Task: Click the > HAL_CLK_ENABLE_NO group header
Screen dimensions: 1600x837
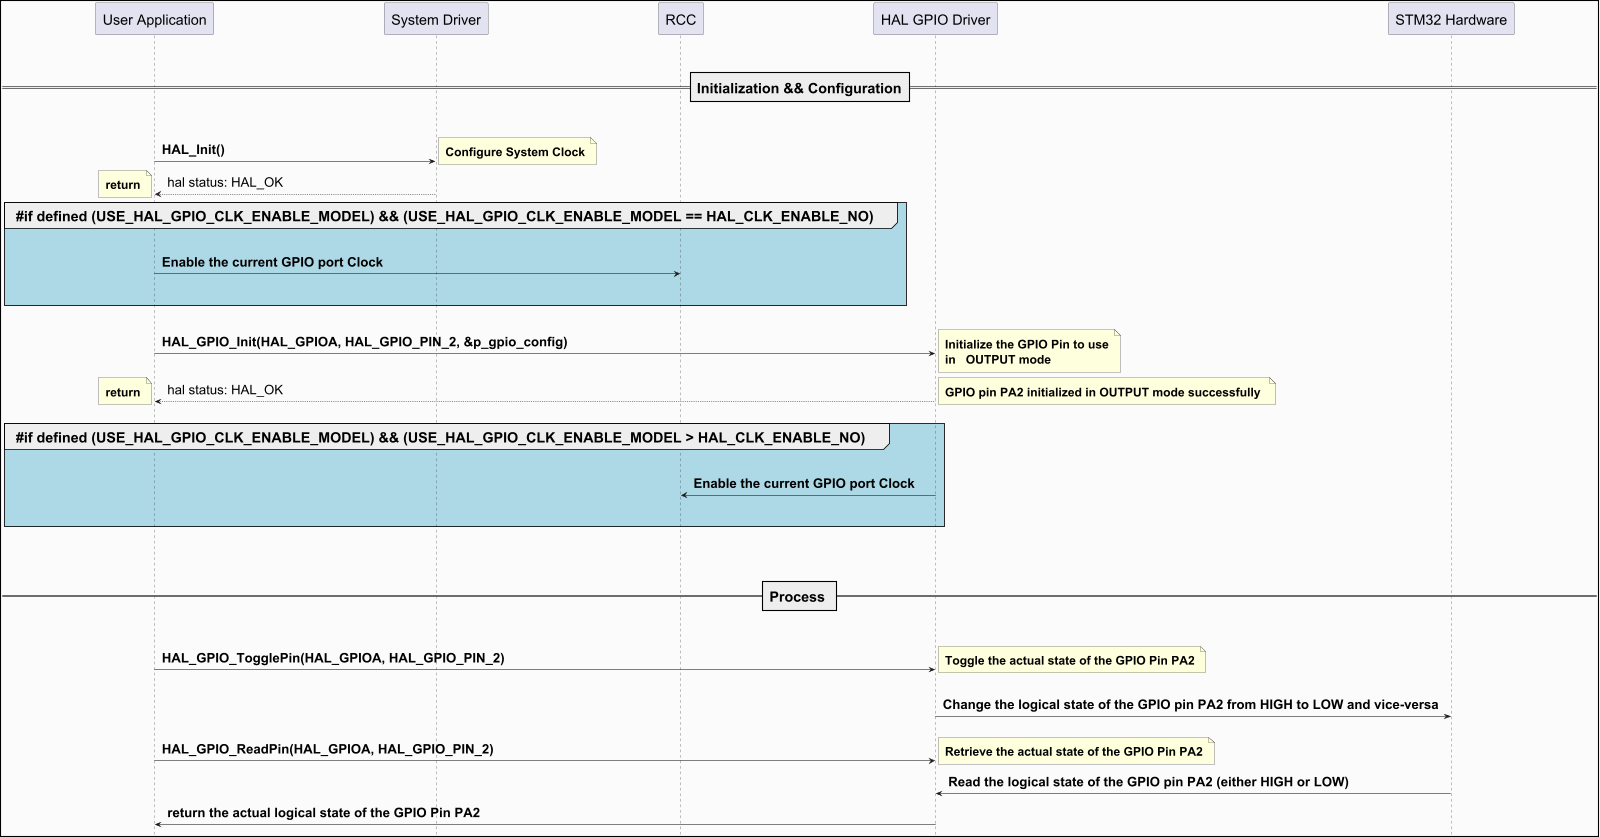Action: pyautogui.click(x=447, y=437)
